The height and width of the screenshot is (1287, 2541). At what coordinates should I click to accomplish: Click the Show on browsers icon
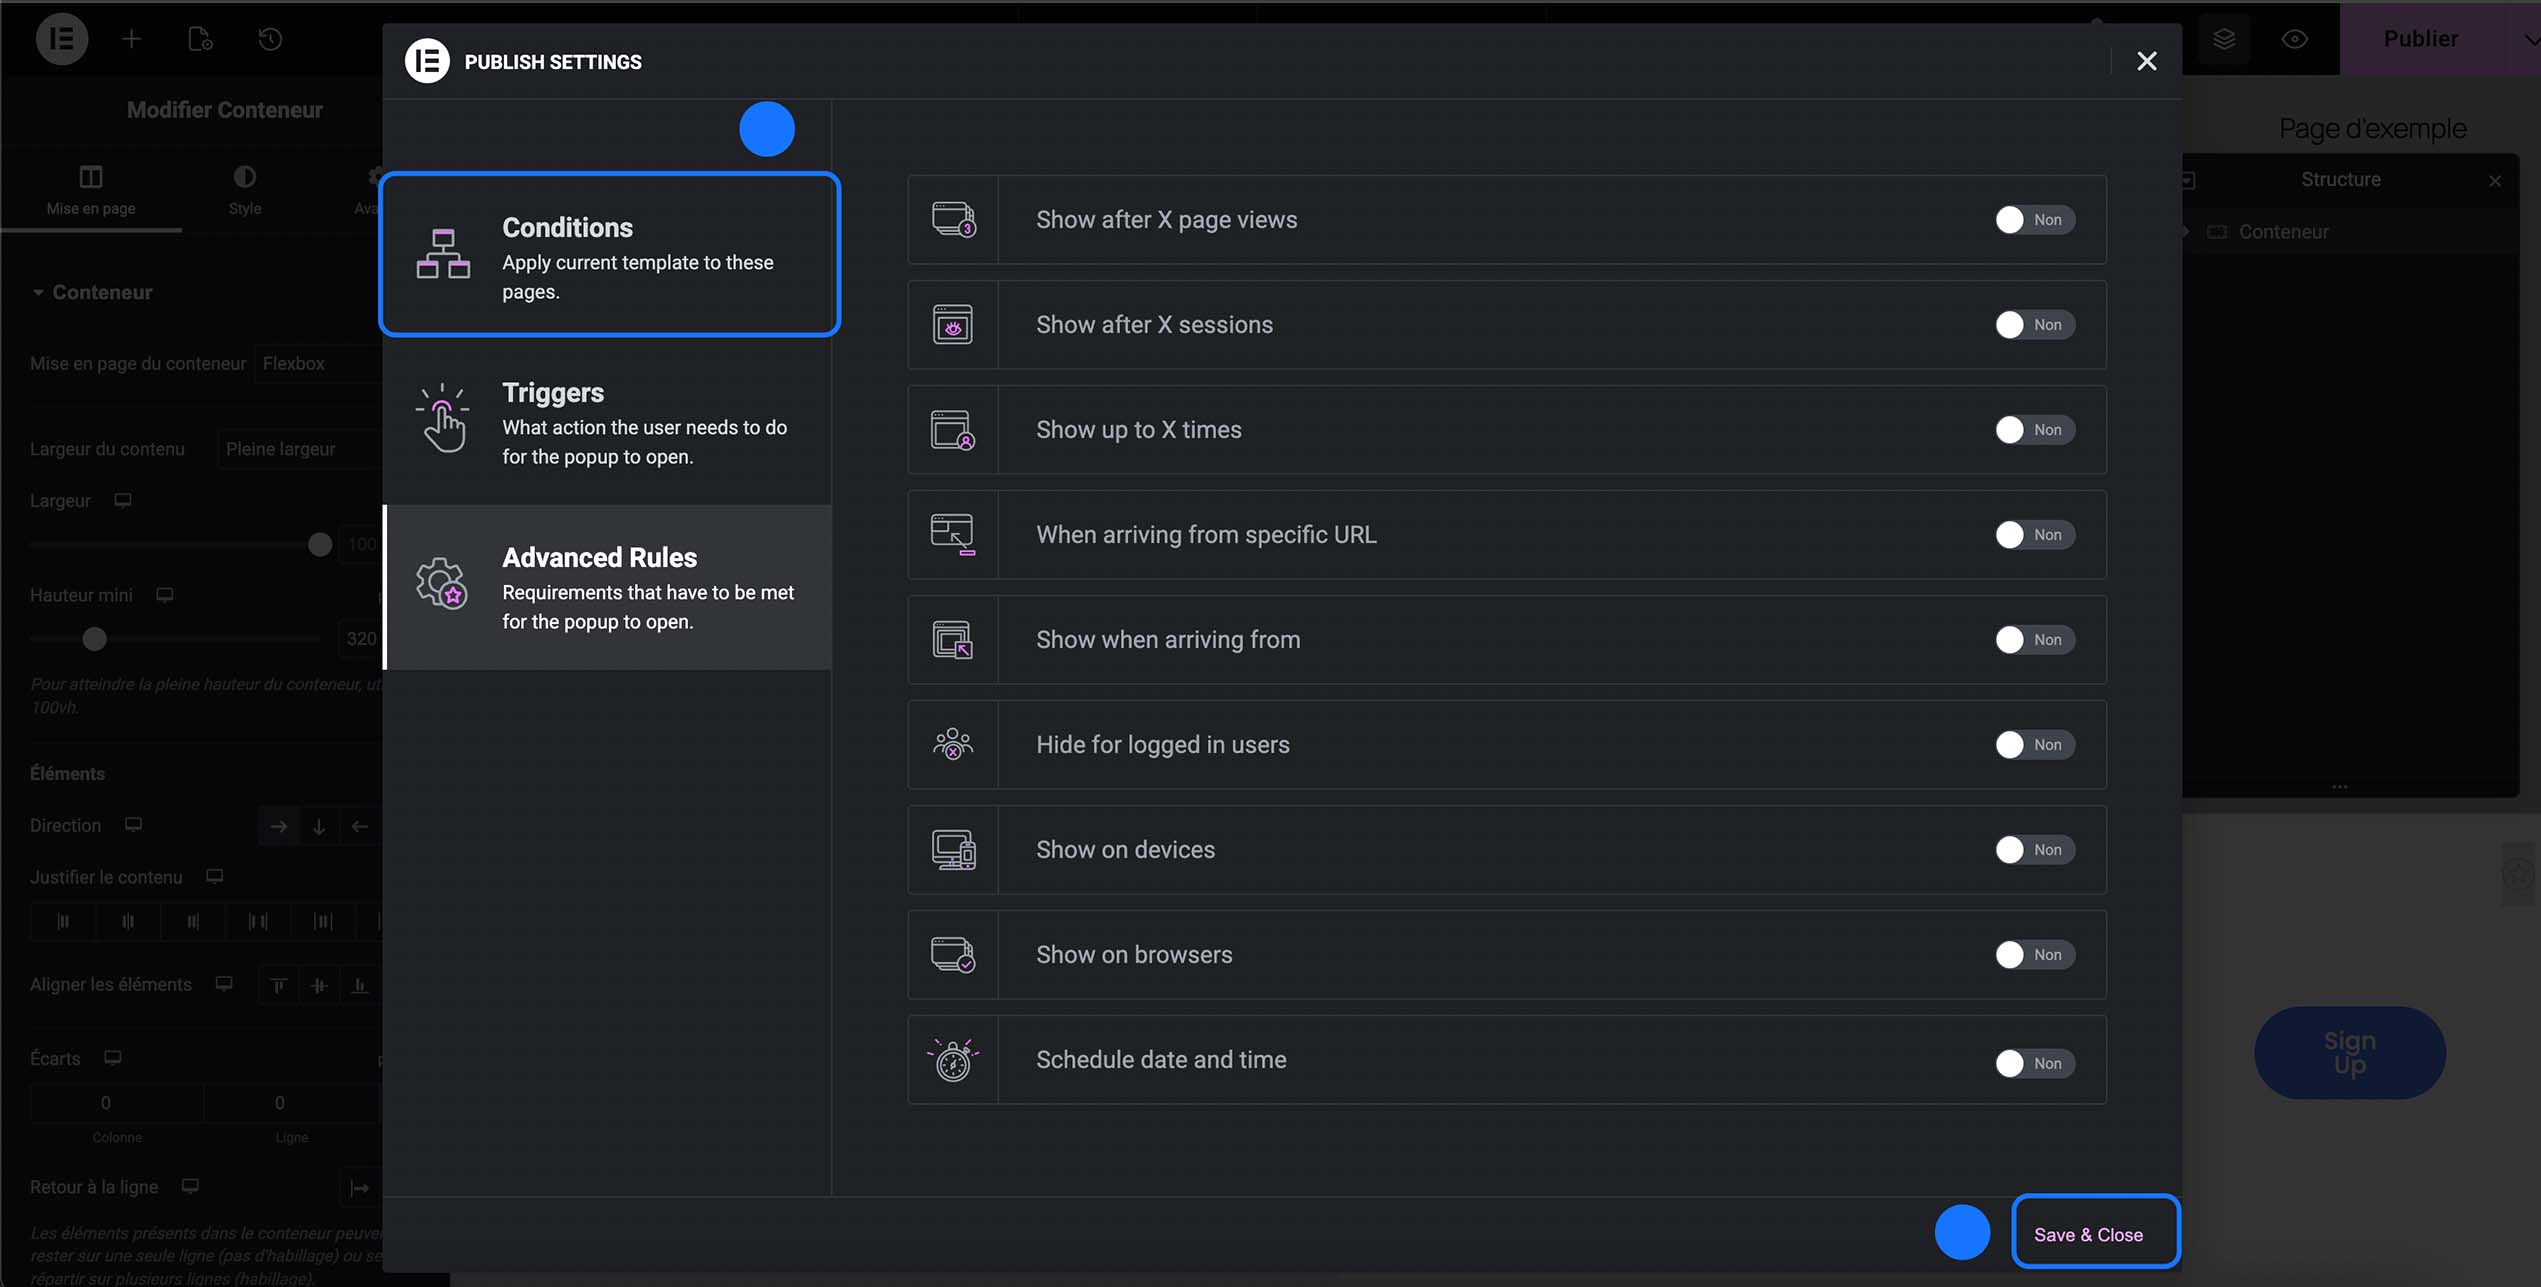[953, 955]
